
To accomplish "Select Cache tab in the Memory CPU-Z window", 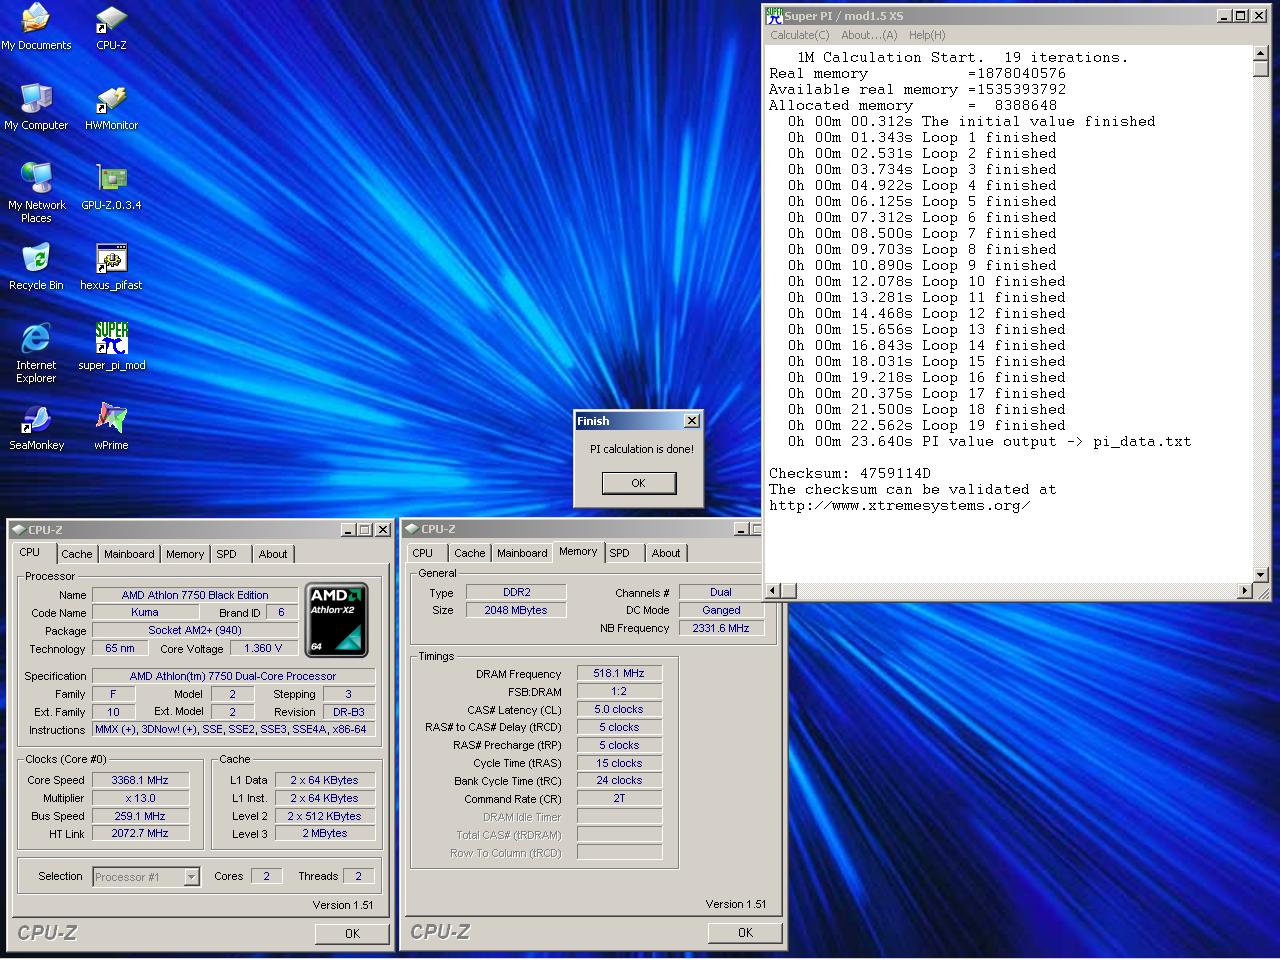I will tap(470, 553).
